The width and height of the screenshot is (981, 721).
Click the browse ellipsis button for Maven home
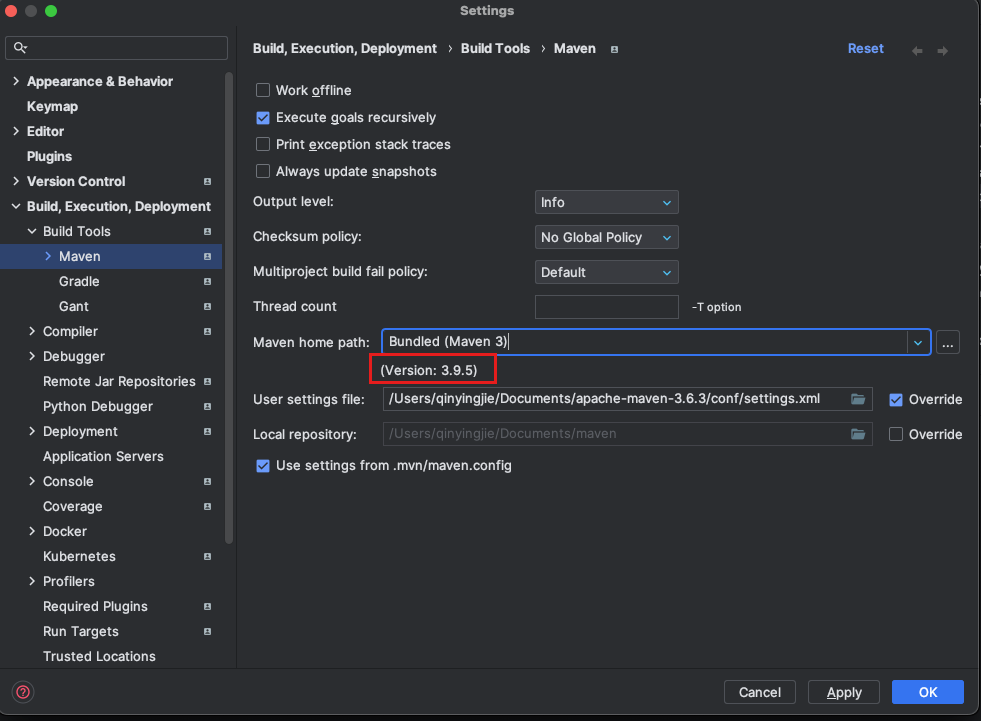tap(948, 342)
